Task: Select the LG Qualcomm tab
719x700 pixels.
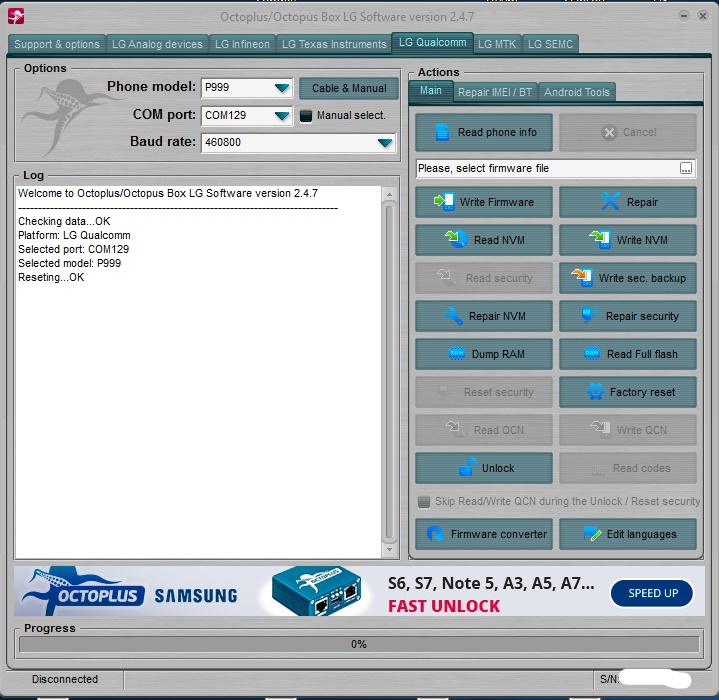Action: pos(432,43)
